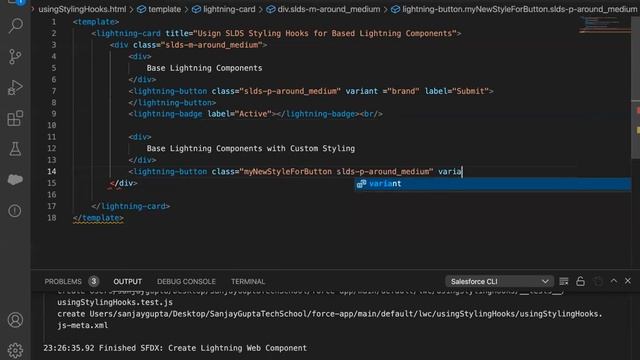640x360 pixels.
Task: Open the Search view in activity bar
Action: click(x=15, y=26)
